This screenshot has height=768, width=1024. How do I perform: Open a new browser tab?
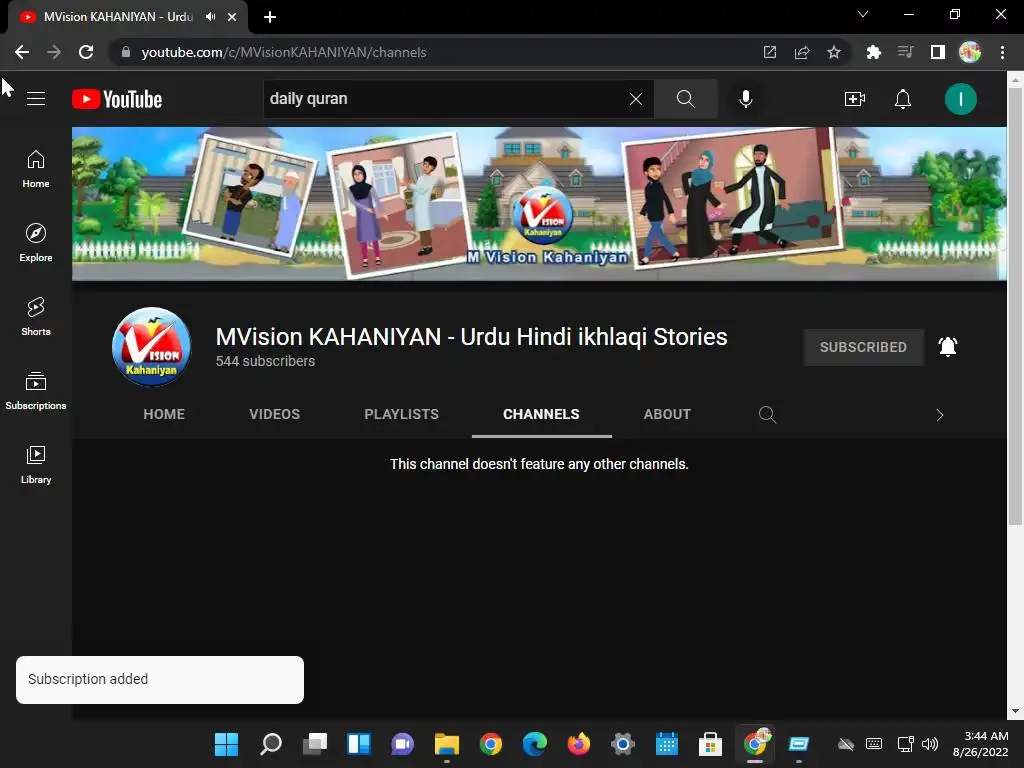pyautogui.click(x=270, y=17)
